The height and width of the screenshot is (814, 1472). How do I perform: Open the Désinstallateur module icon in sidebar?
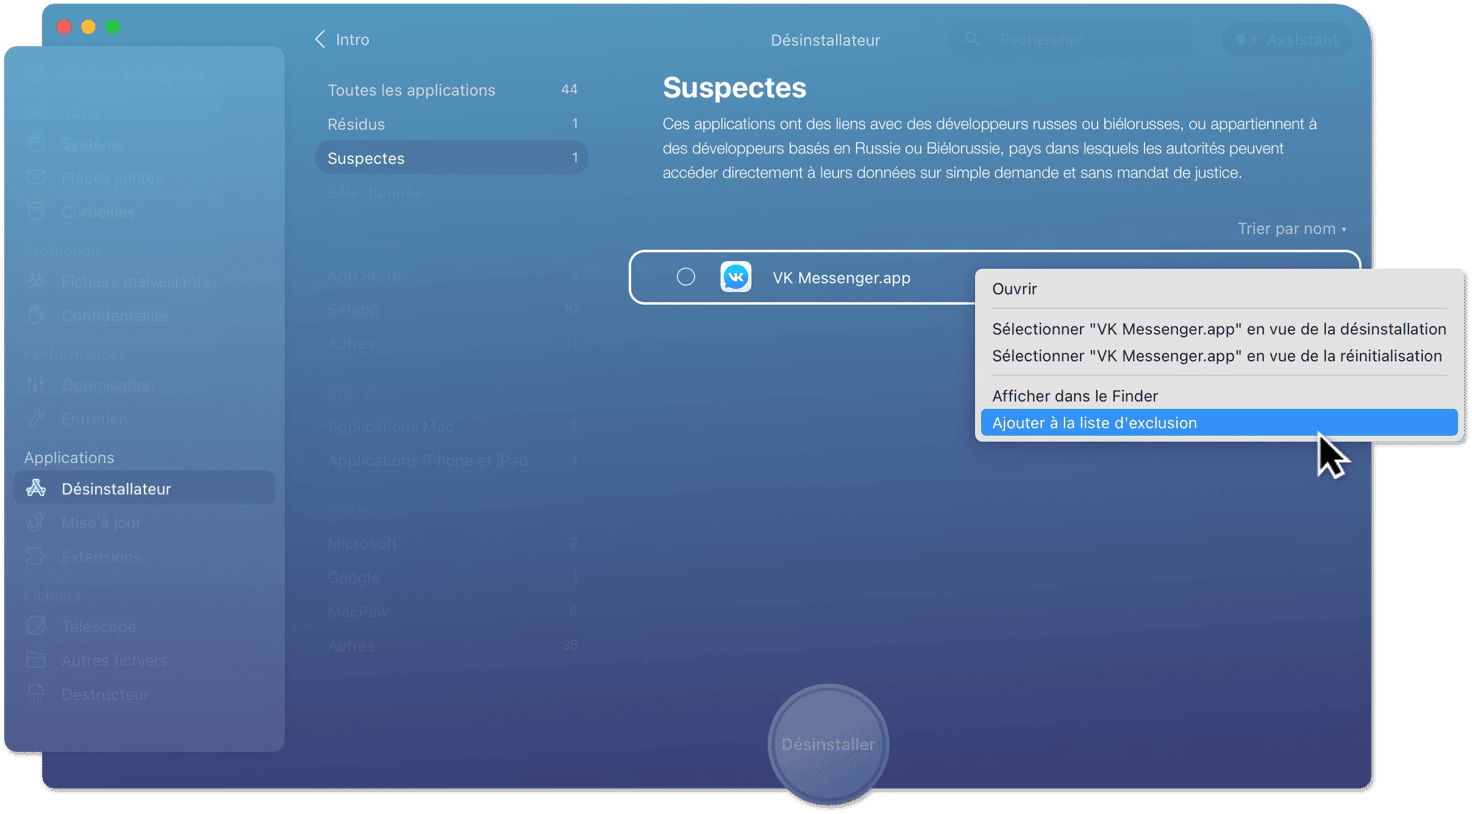[x=36, y=488]
